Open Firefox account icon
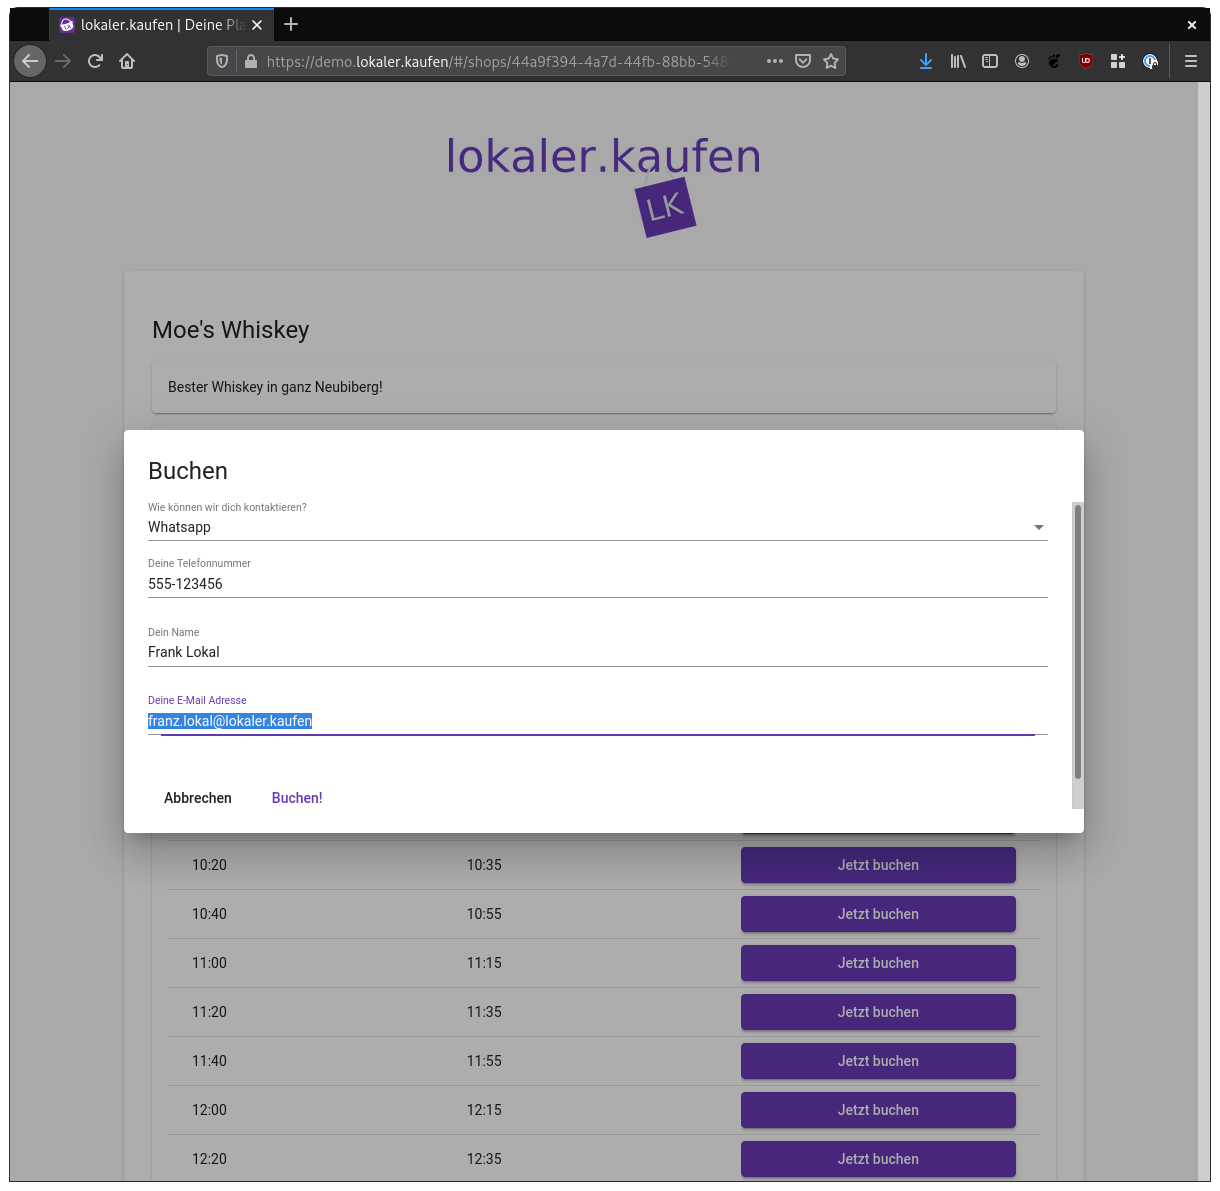This screenshot has width=1220, height=1191. (x=1022, y=61)
